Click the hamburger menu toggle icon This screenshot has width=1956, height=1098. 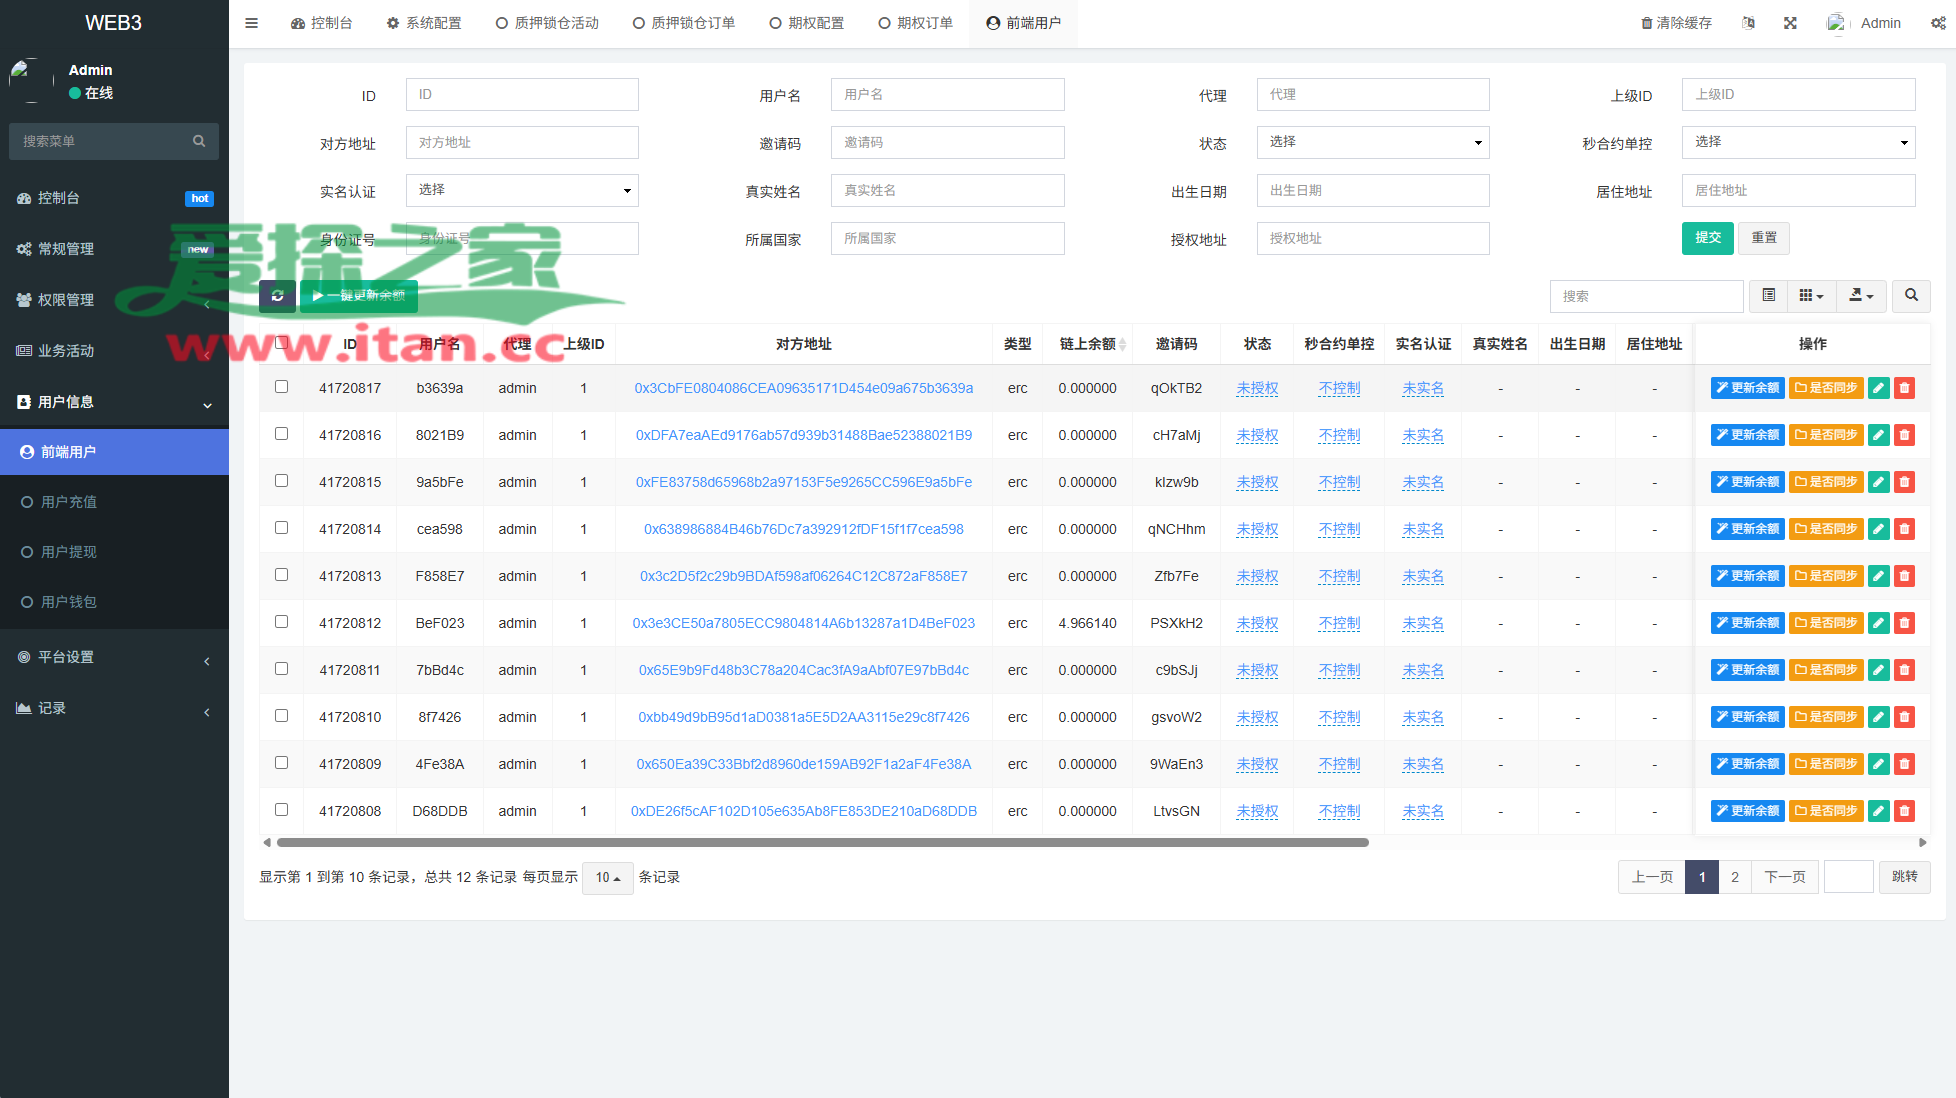251,23
